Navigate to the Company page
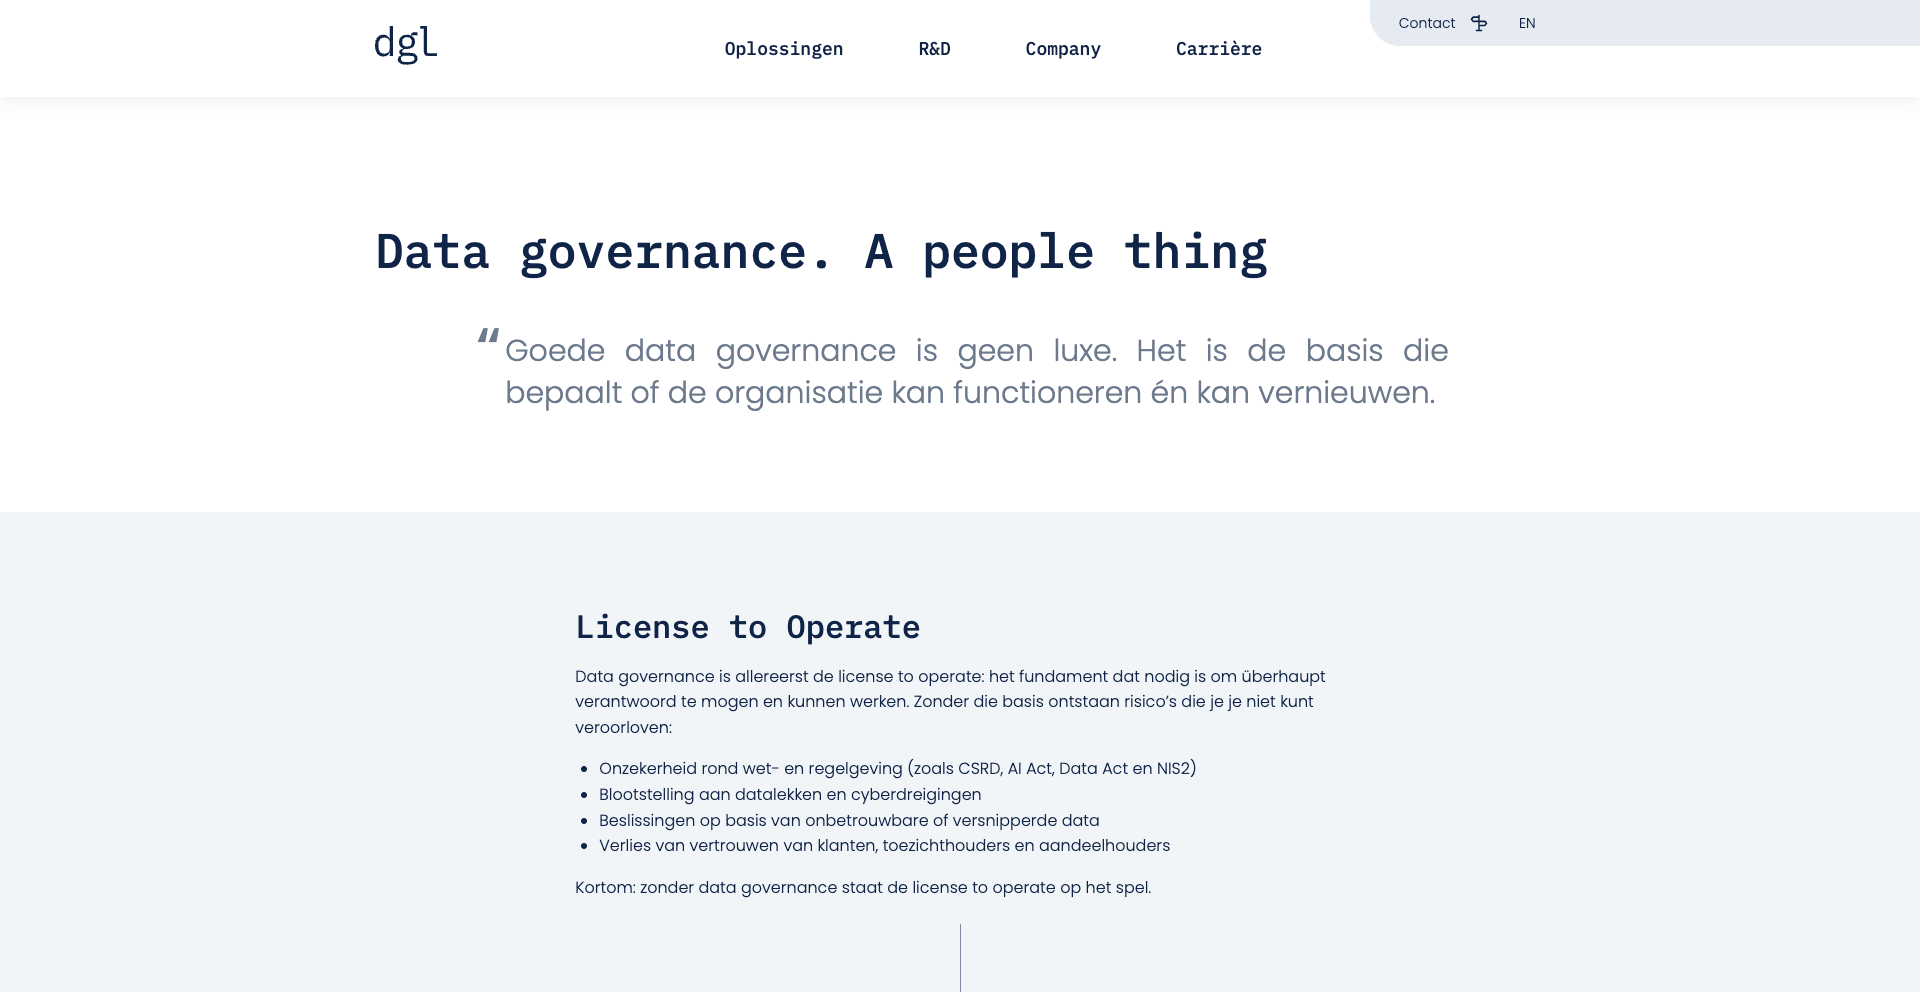 [1063, 48]
